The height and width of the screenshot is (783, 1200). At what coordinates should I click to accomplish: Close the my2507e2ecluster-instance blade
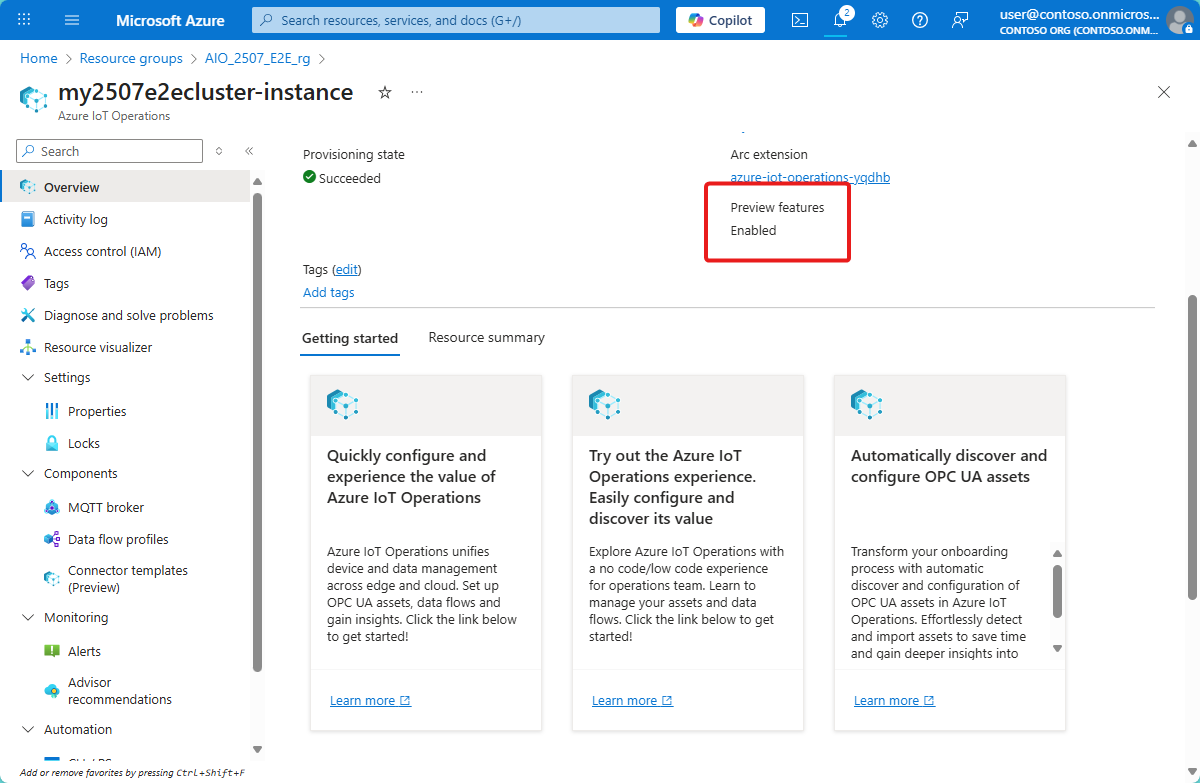coord(1164,92)
